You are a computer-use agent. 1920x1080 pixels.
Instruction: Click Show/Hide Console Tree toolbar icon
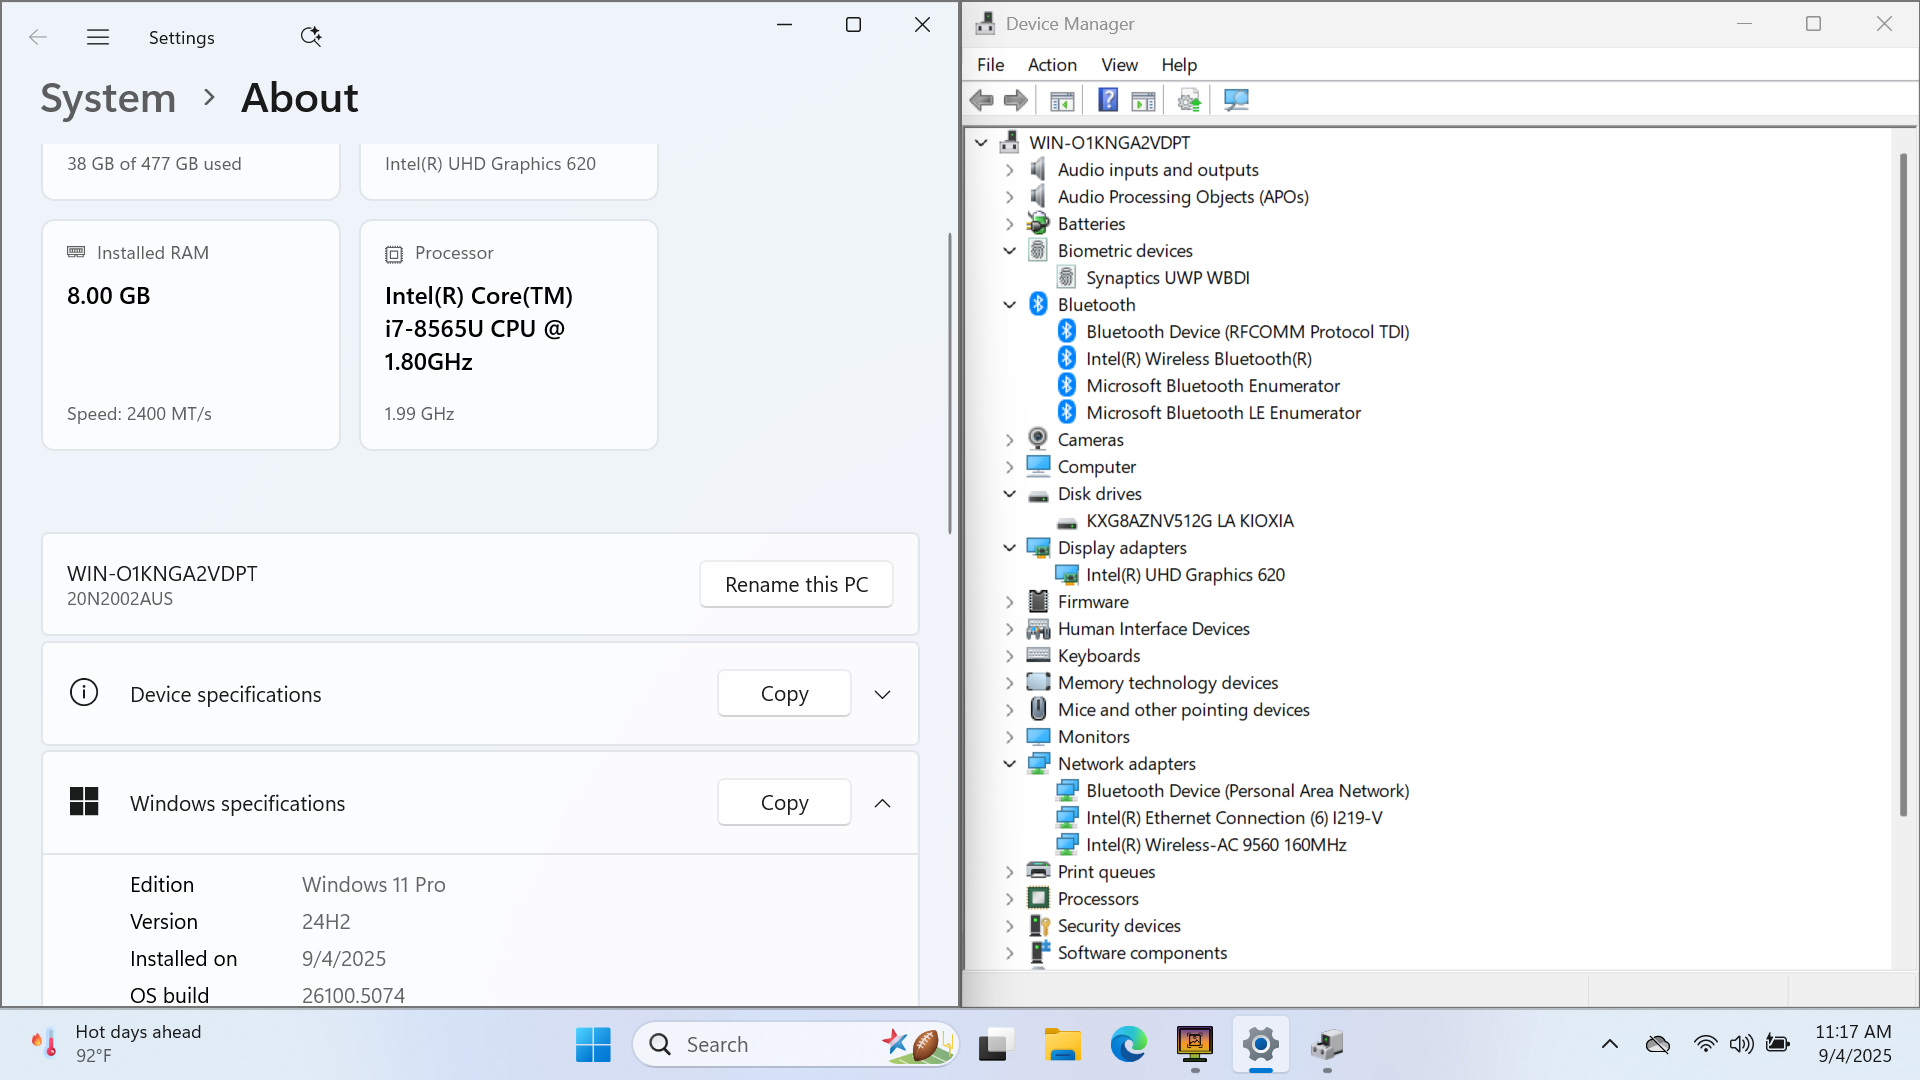click(1062, 100)
